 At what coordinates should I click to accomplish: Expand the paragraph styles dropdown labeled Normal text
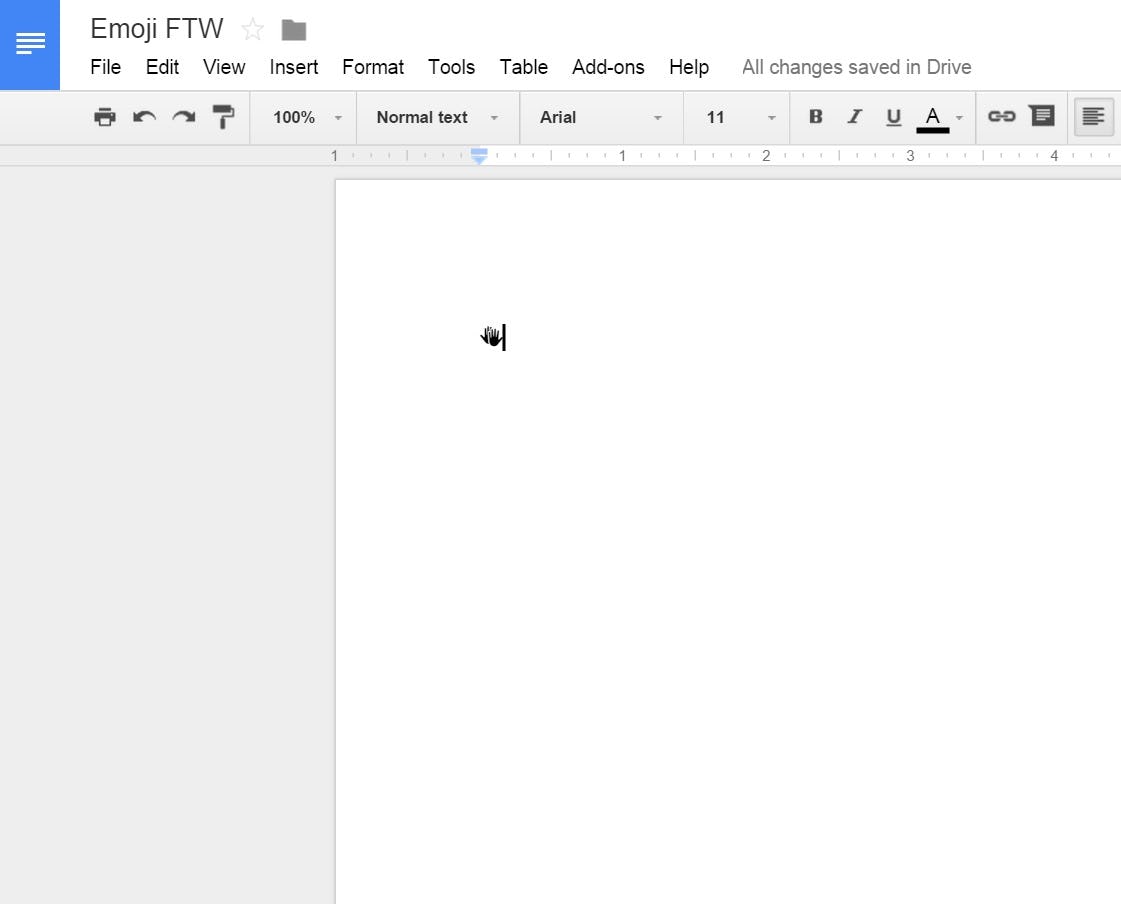click(x=437, y=117)
